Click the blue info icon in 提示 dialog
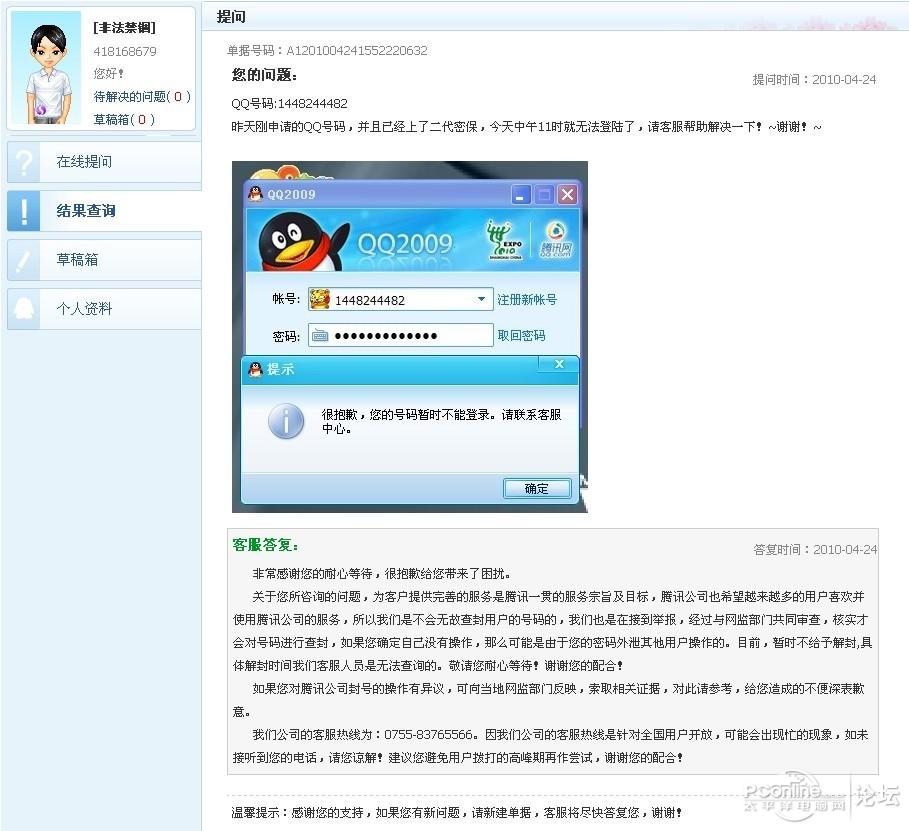This screenshot has width=909, height=831. (286, 421)
